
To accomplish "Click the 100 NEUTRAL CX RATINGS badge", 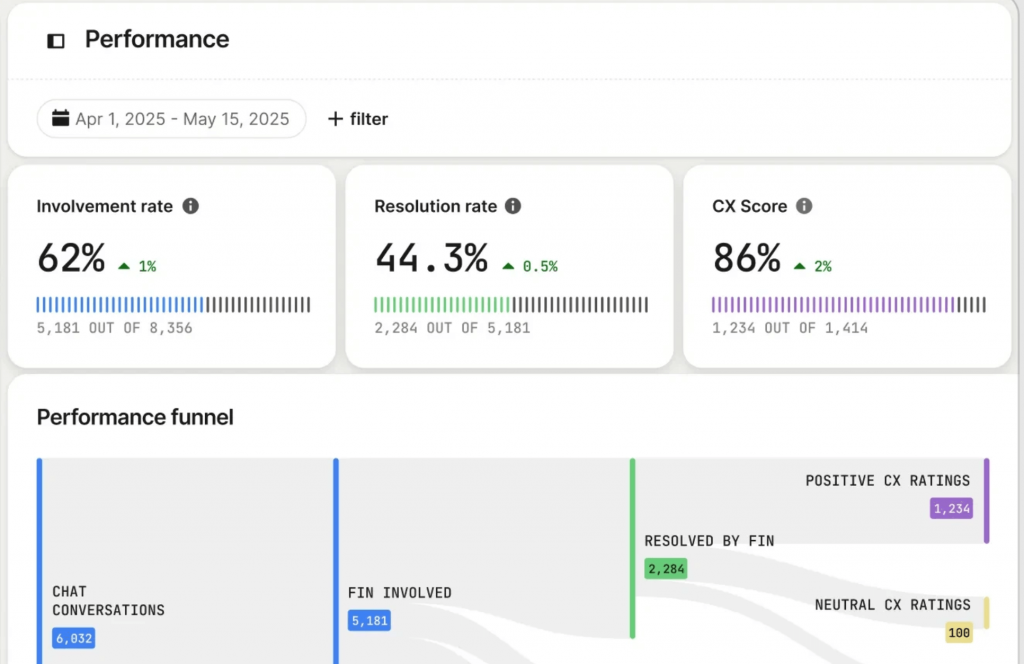I will (x=958, y=632).
